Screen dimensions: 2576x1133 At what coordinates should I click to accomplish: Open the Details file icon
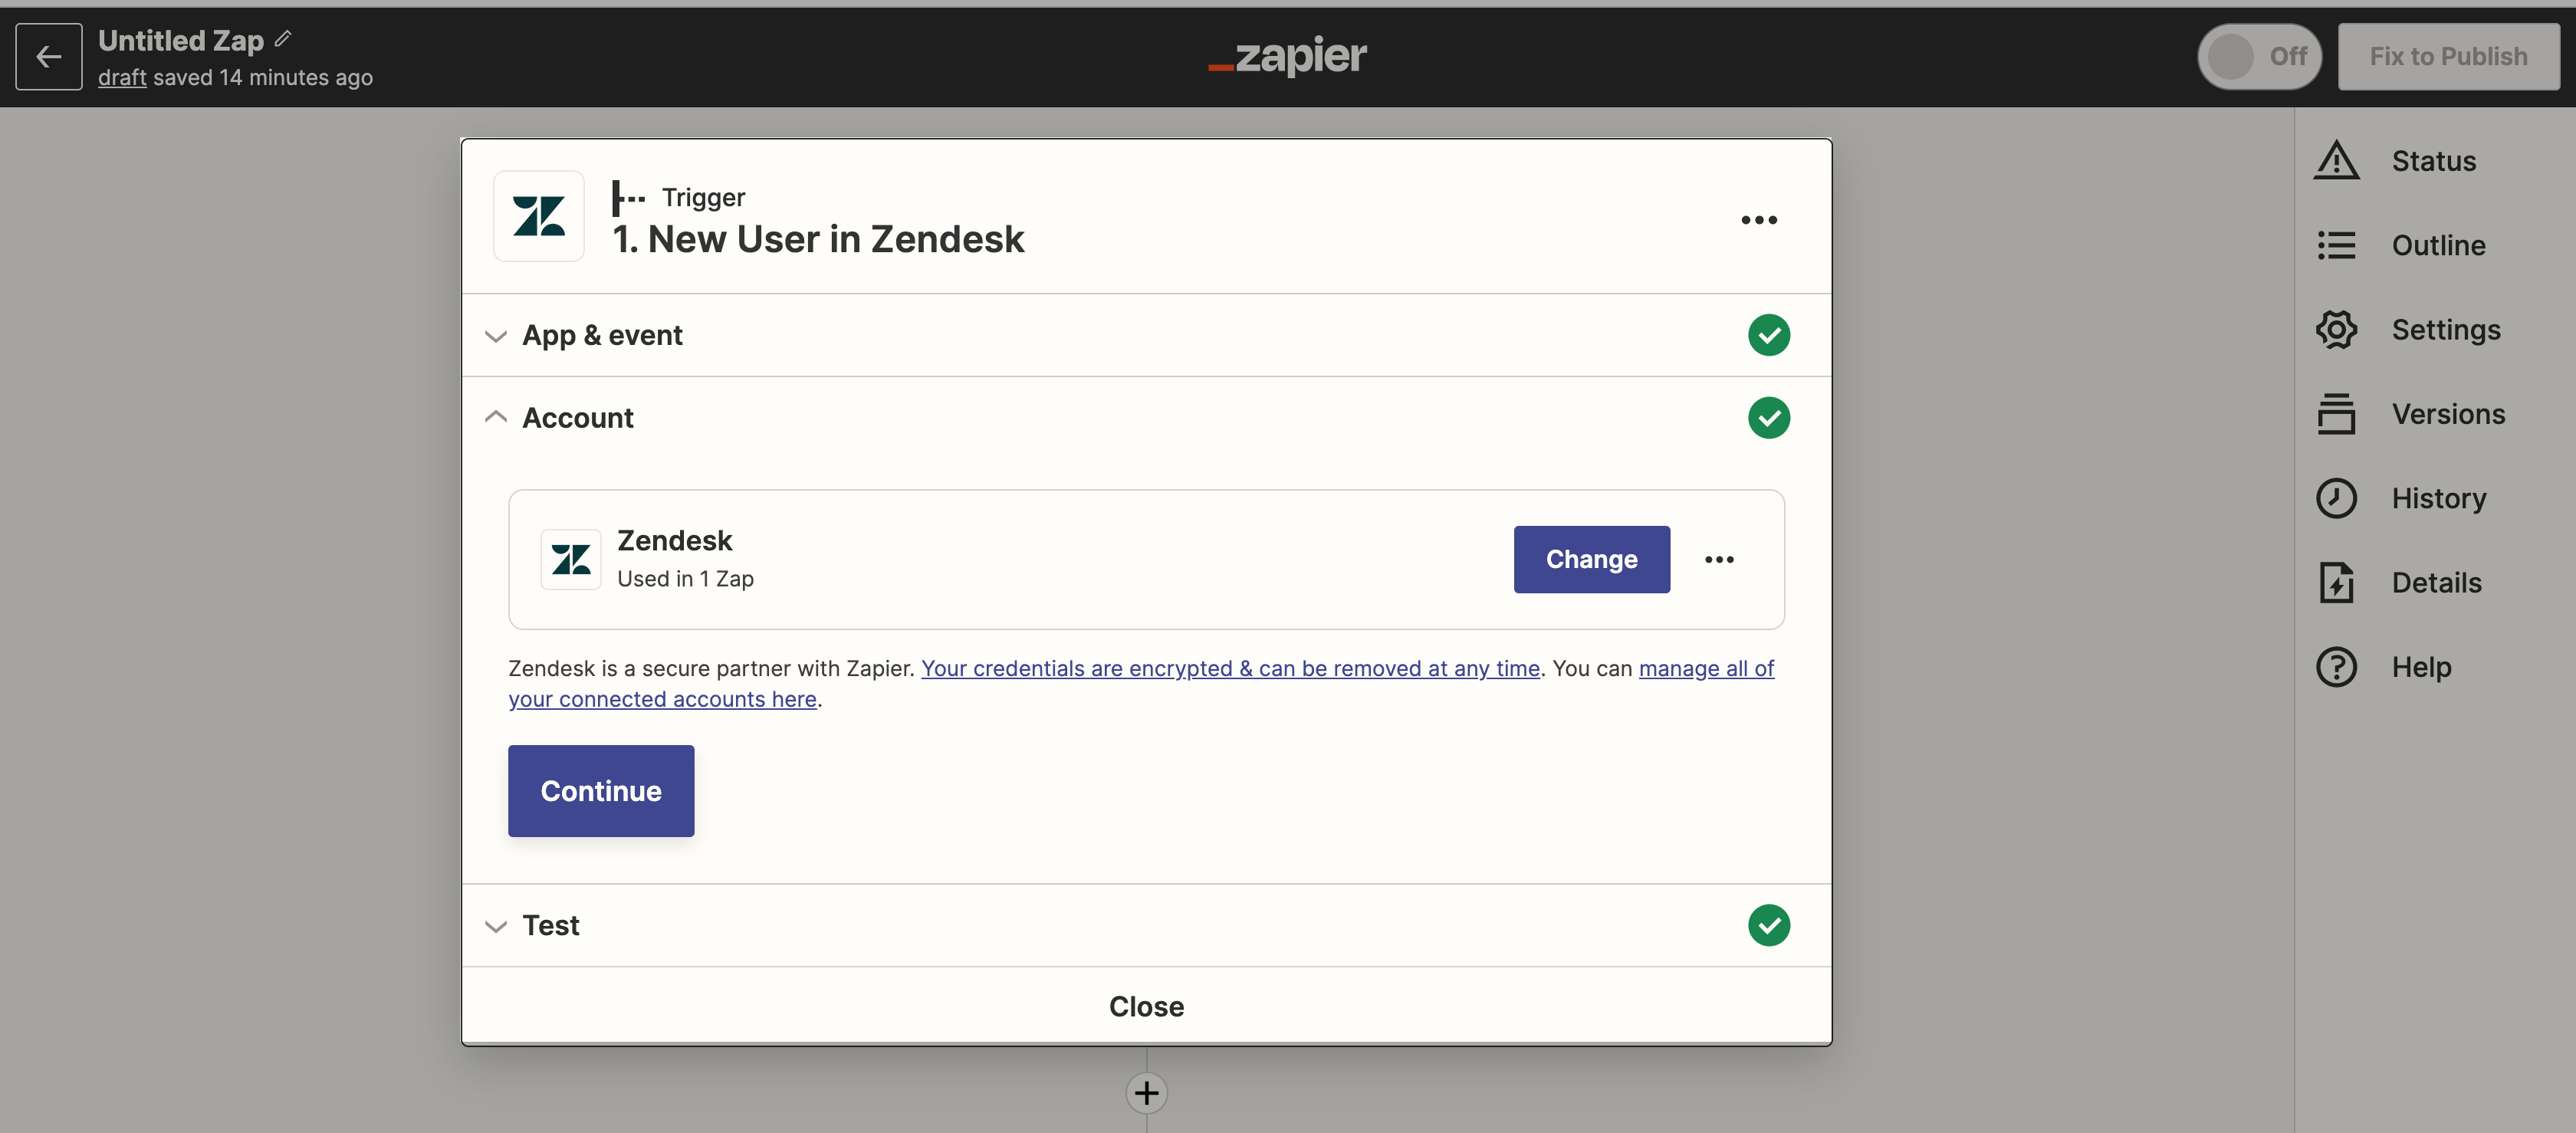point(2336,583)
